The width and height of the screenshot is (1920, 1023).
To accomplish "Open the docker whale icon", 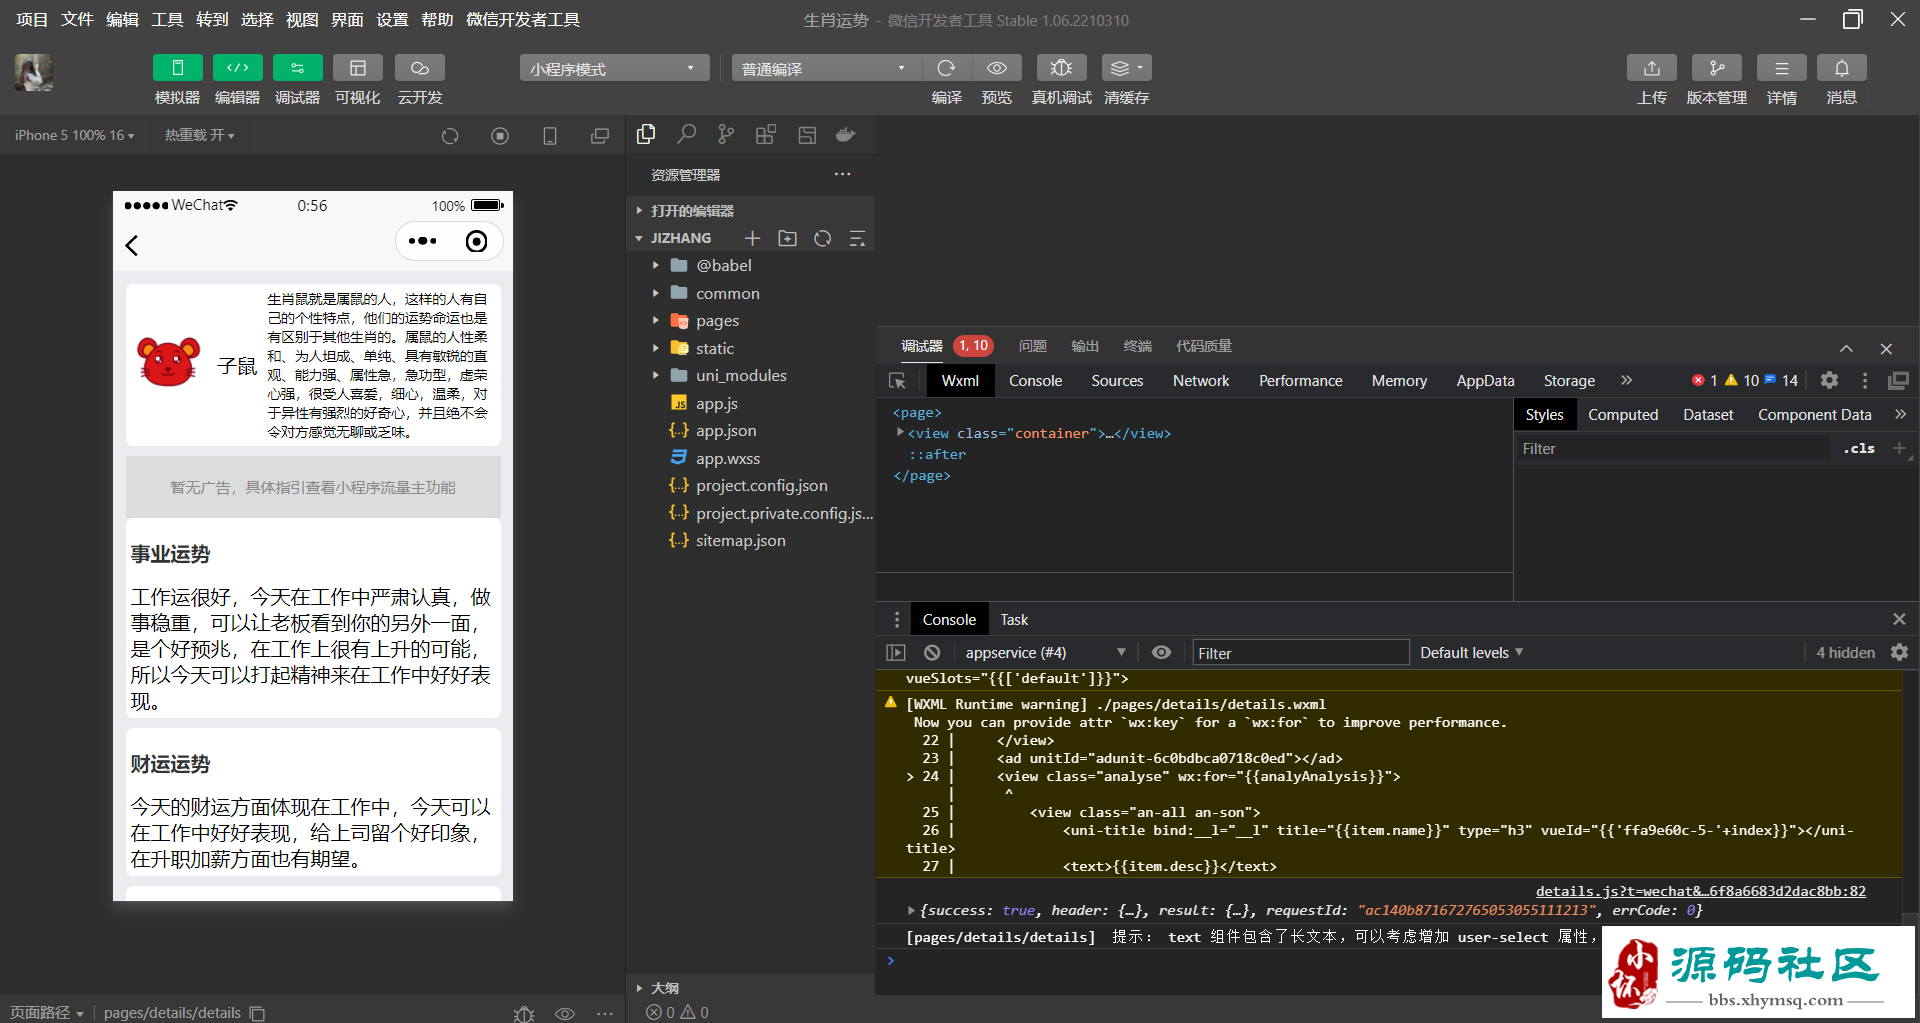I will coord(846,134).
